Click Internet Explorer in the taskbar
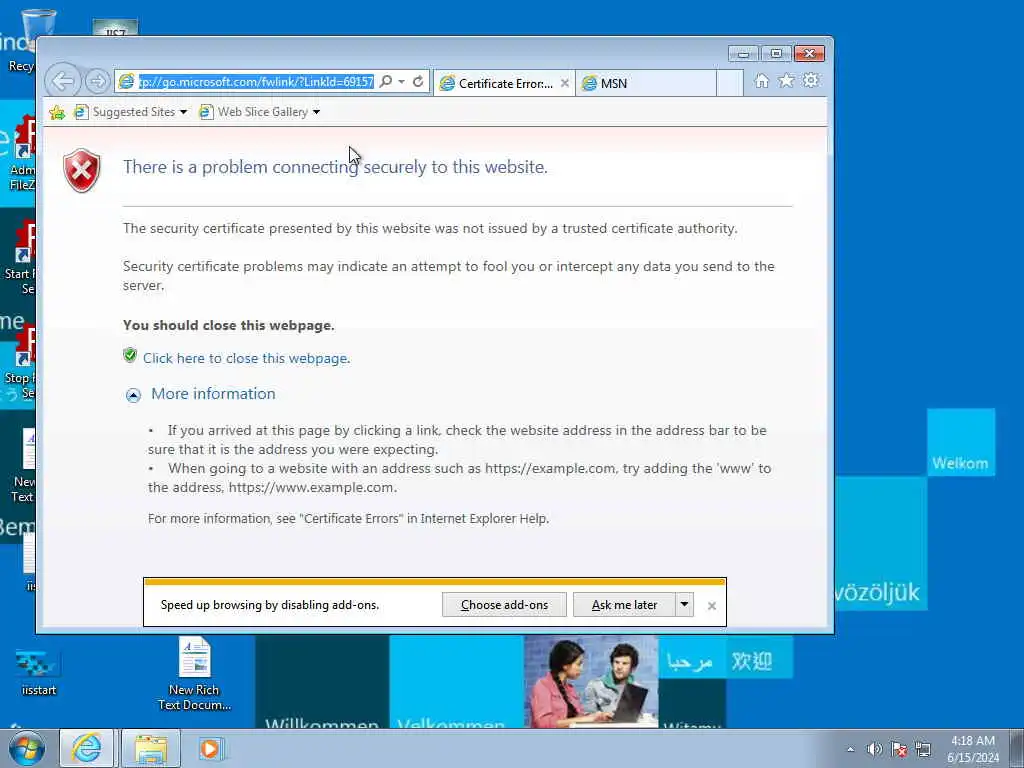The image size is (1024, 768). tap(87, 748)
